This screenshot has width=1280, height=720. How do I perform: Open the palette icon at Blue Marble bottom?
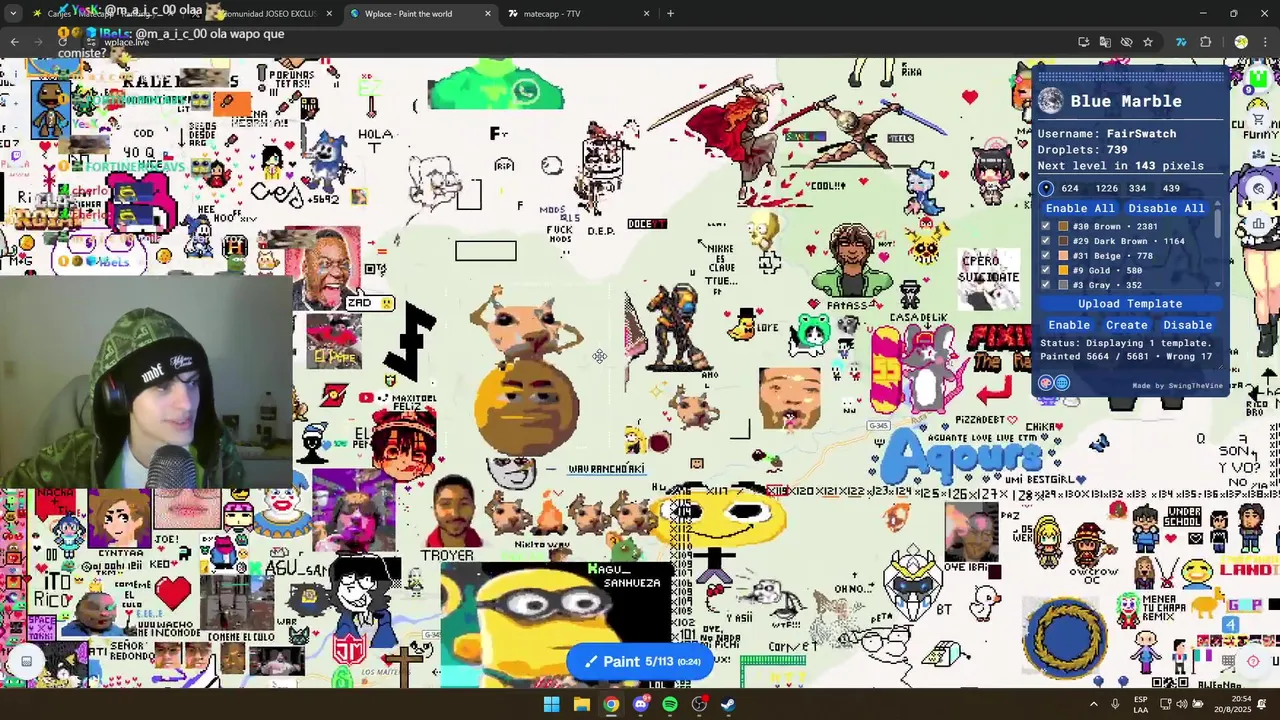point(1046,383)
